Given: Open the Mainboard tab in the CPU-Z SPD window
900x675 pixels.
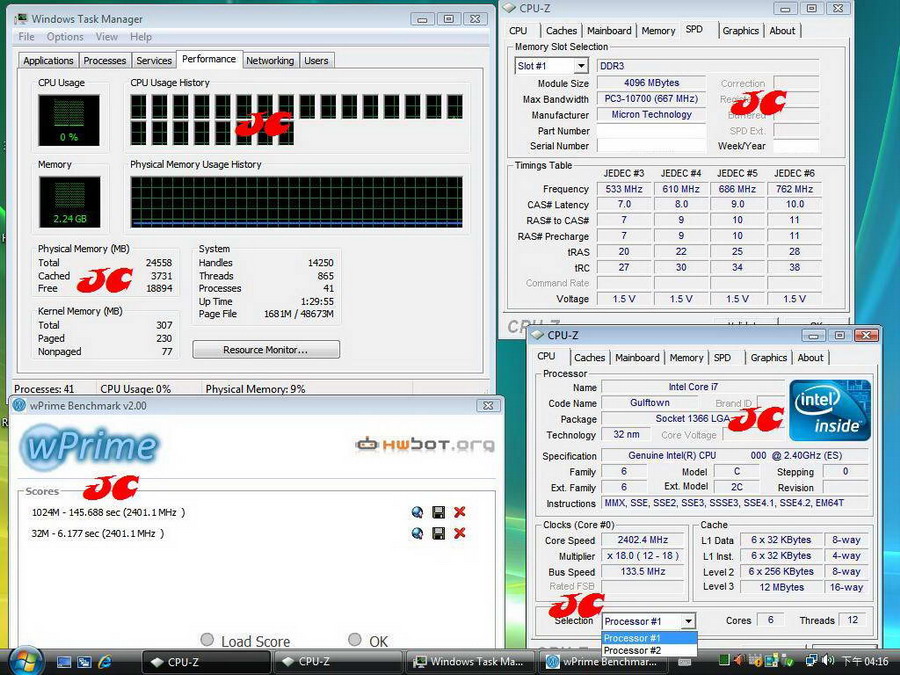Looking at the screenshot, I should 609,30.
